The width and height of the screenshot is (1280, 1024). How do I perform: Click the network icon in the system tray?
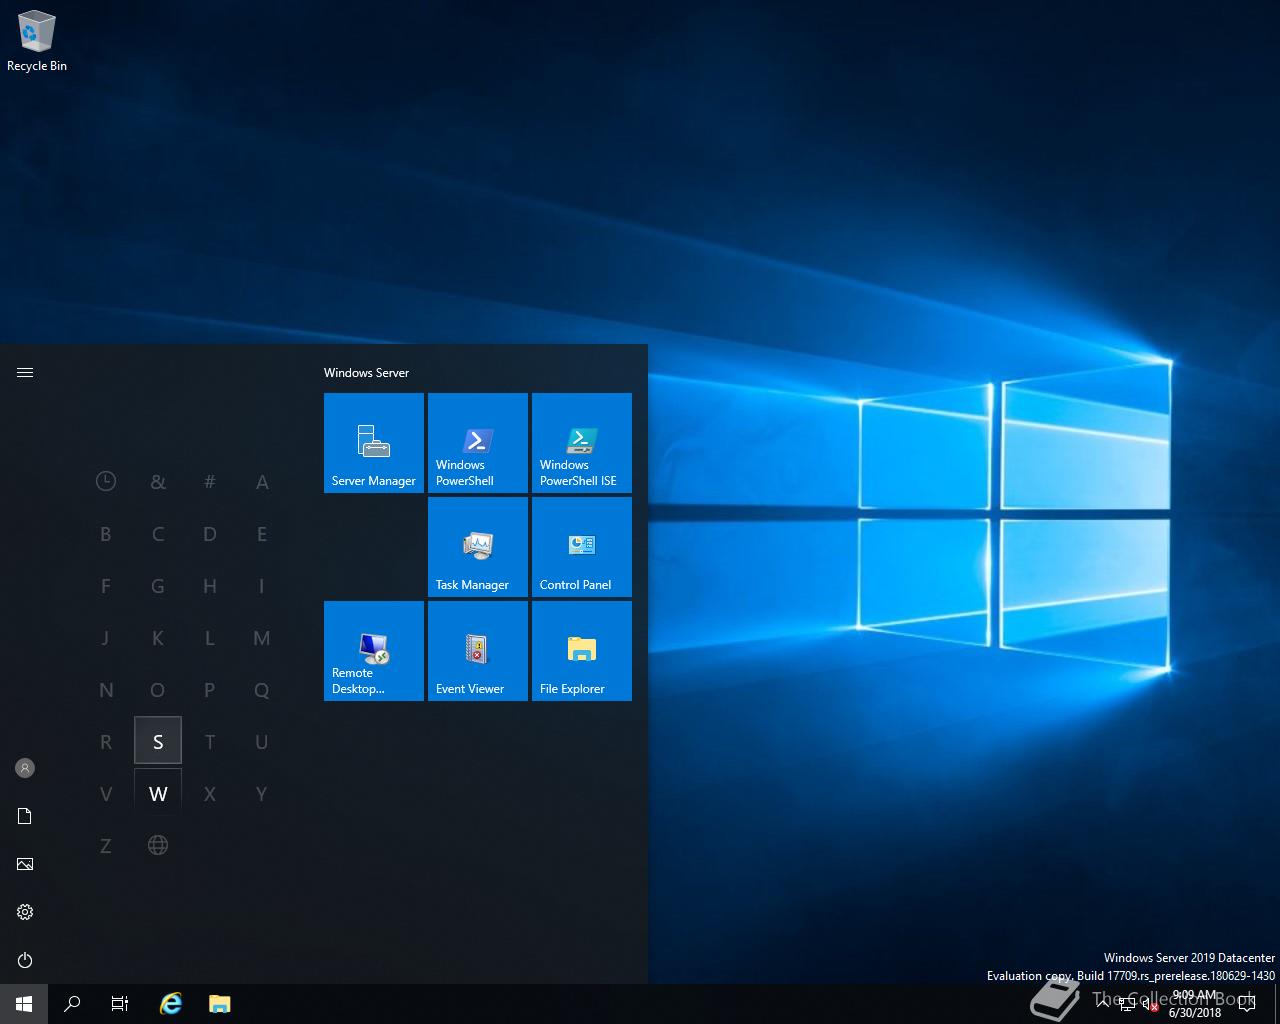[1127, 1005]
